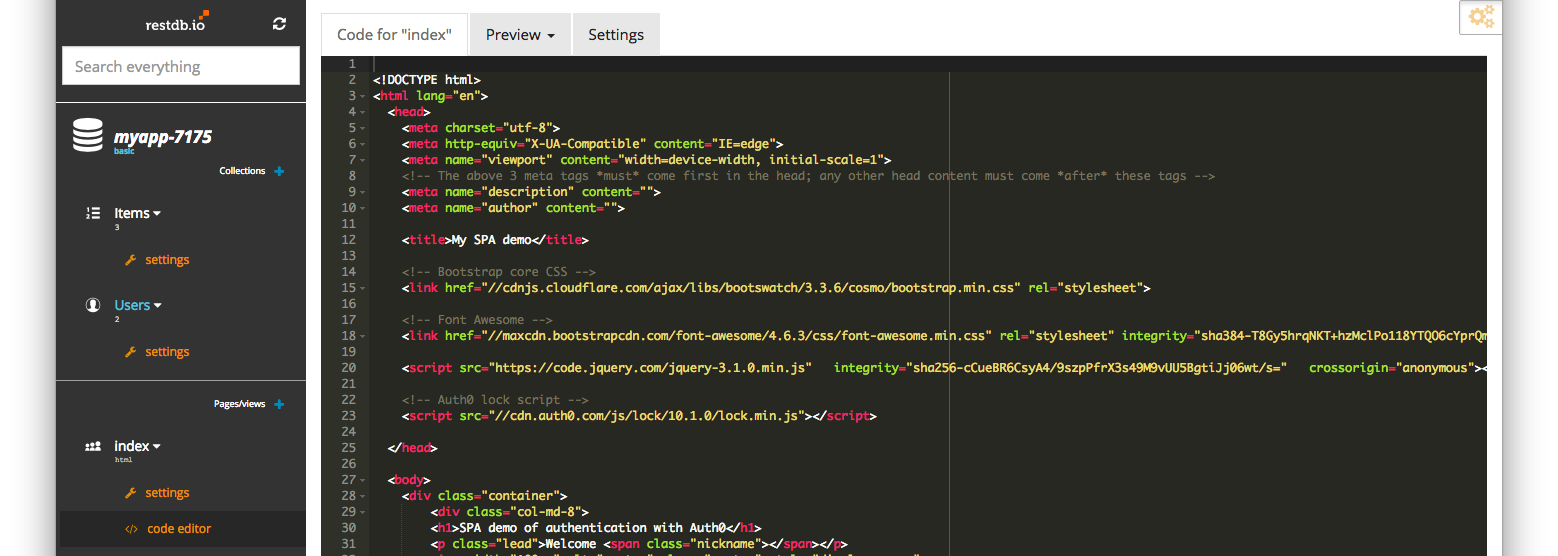Collapse the body tag on line 27
1558x556 pixels.
click(365, 480)
